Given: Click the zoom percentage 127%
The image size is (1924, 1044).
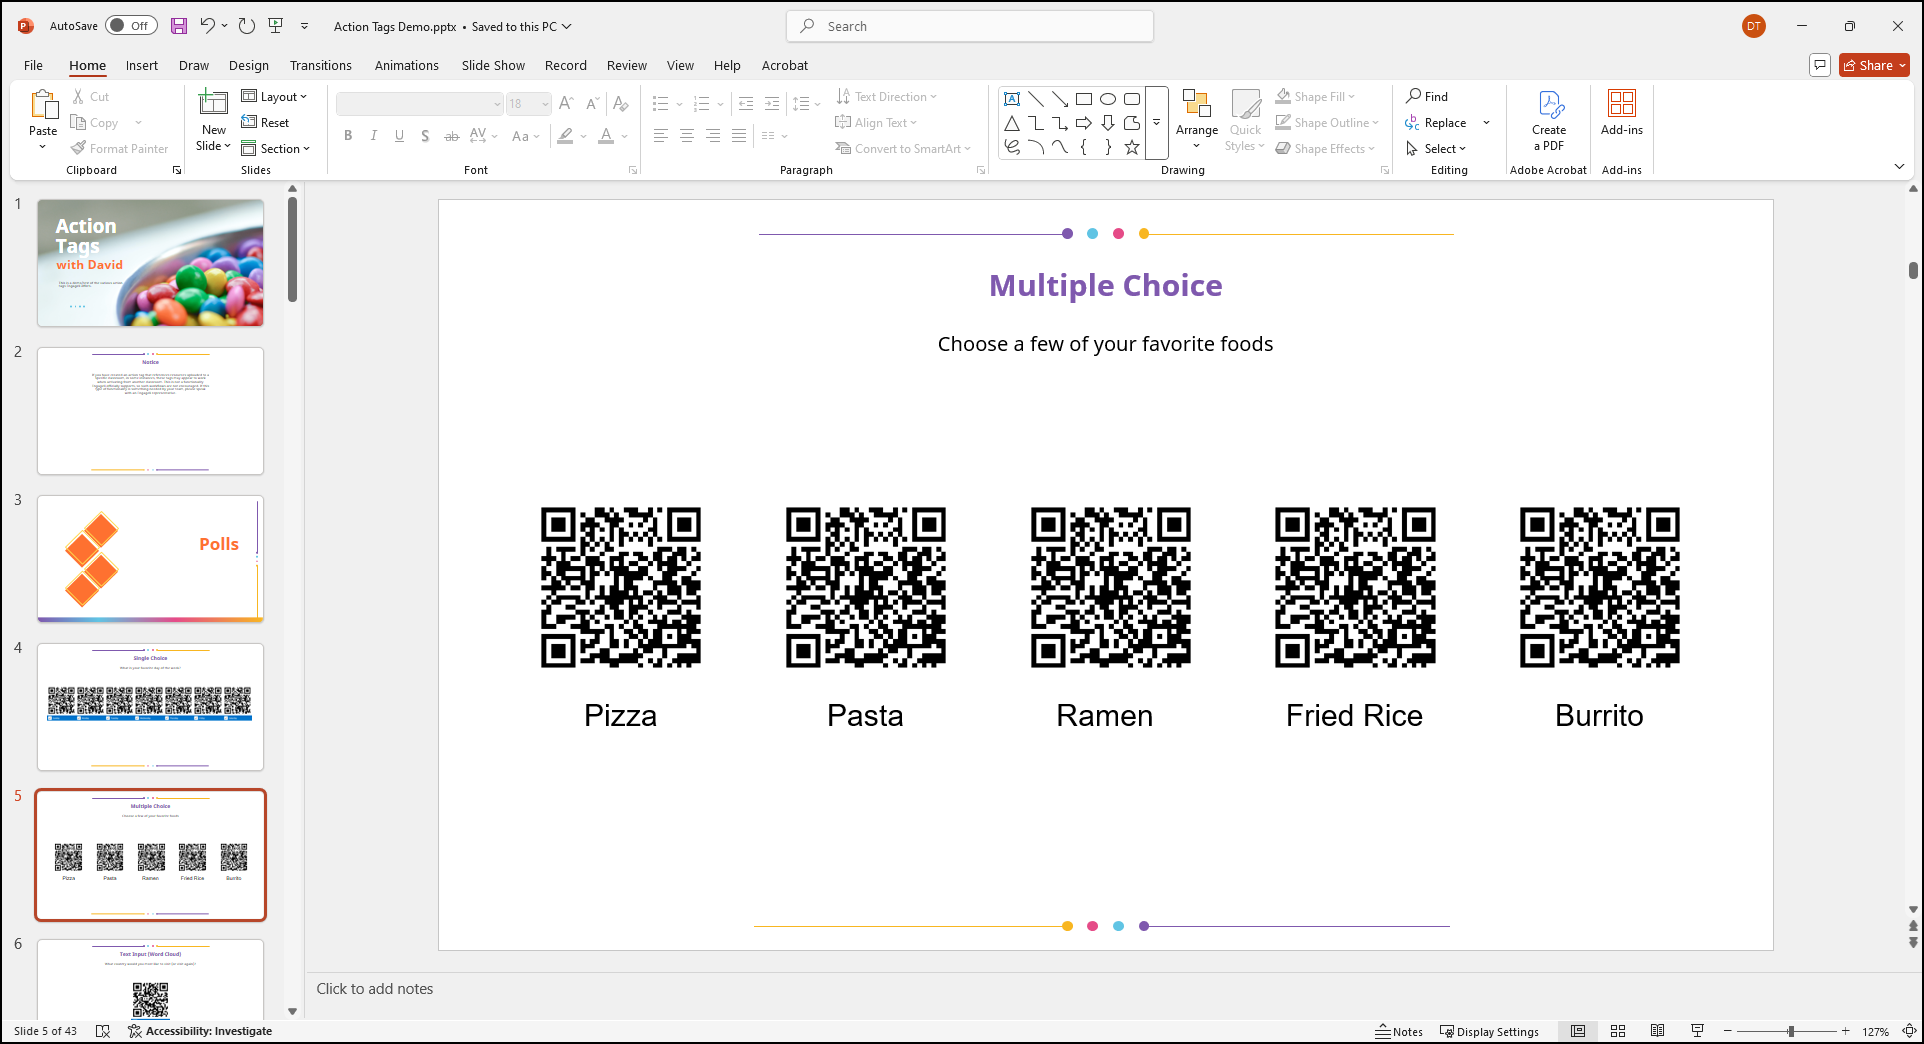Looking at the screenshot, I should pyautogui.click(x=1875, y=1031).
